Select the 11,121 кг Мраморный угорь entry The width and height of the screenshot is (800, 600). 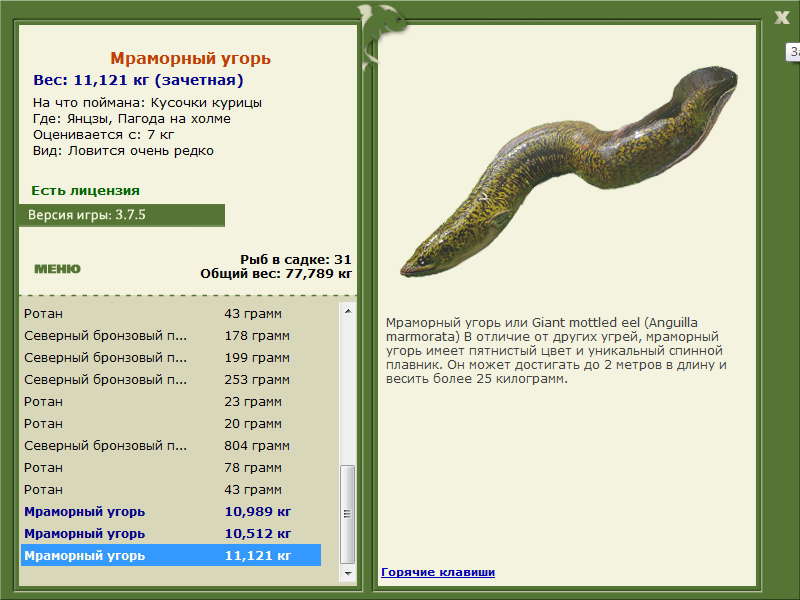[x=171, y=555]
